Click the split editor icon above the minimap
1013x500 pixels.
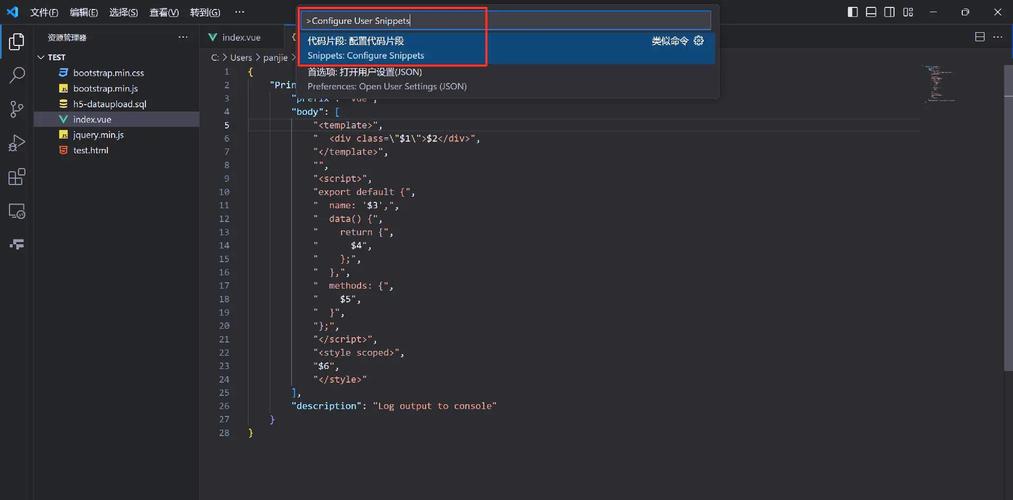click(979, 37)
